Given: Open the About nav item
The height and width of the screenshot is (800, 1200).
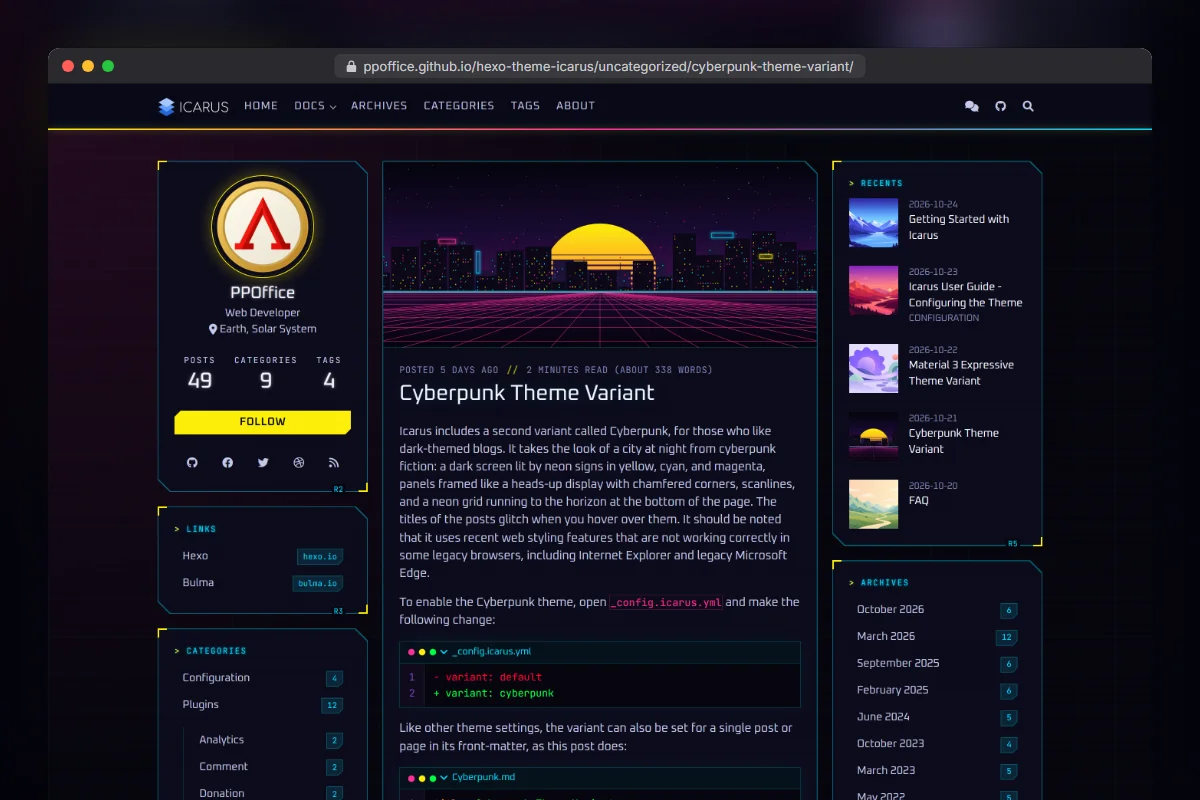Looking at the screenshot, I should [x=576, y=106].
